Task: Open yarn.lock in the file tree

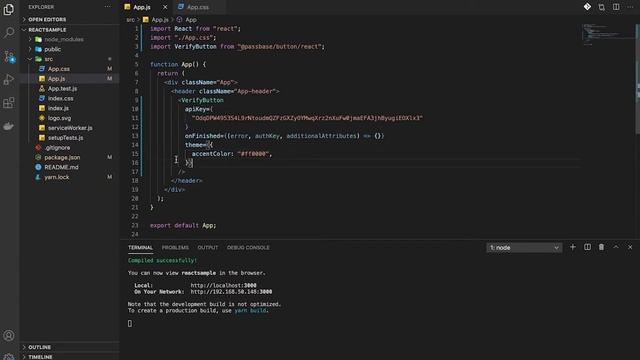Action: click(x=69, y=177)
